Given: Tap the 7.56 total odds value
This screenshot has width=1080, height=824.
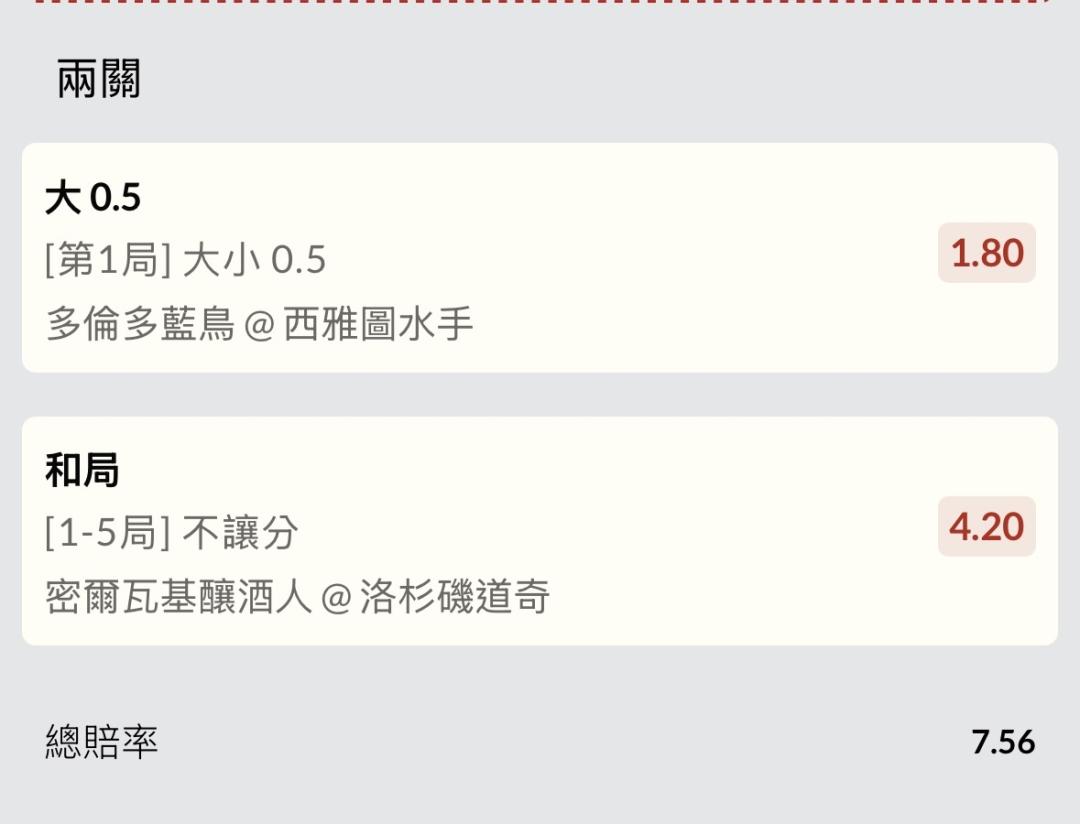Looking at the screenshot, I should click(1003, 742).
